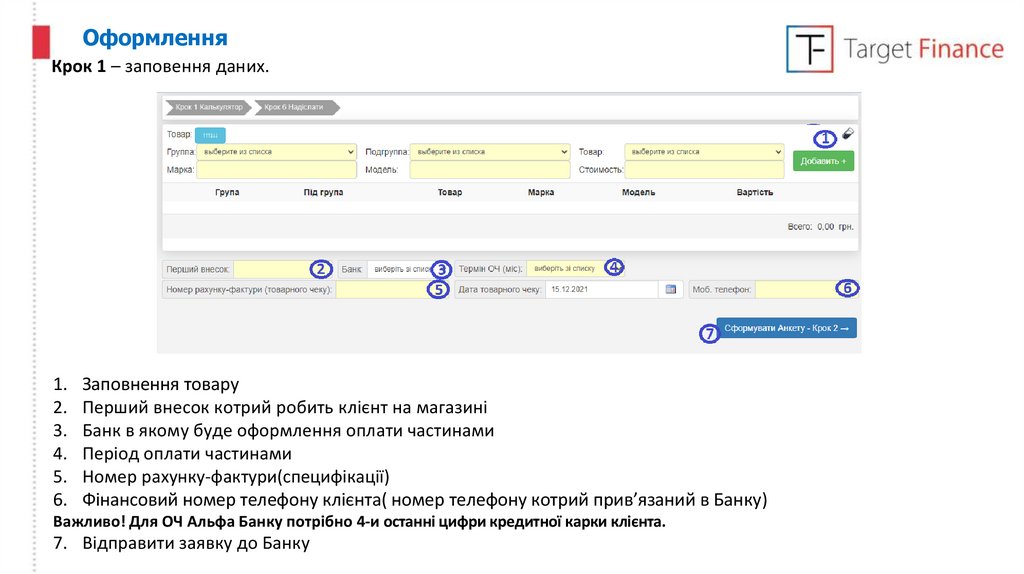This screenshot has height=574, width=1024.
Task: Click the bold Важливо! Альфа Банку note
Action: [x=359, y=522]
